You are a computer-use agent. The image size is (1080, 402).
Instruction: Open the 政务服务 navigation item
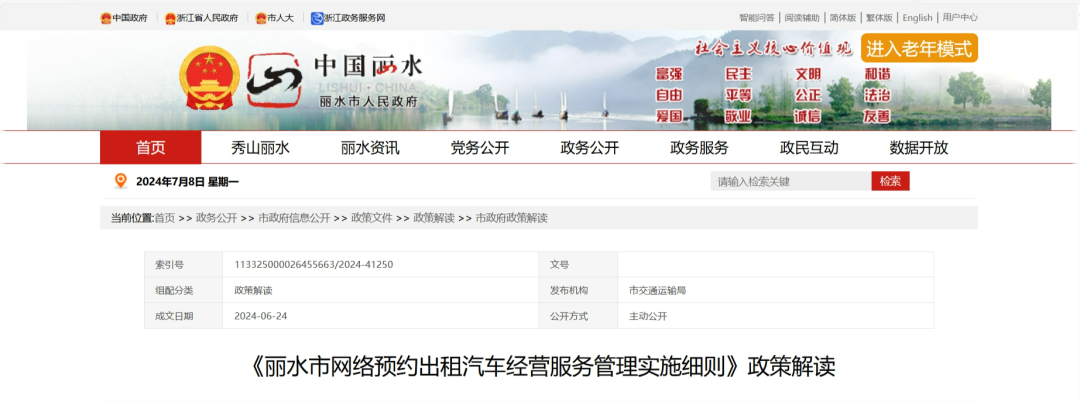point(699,147)
